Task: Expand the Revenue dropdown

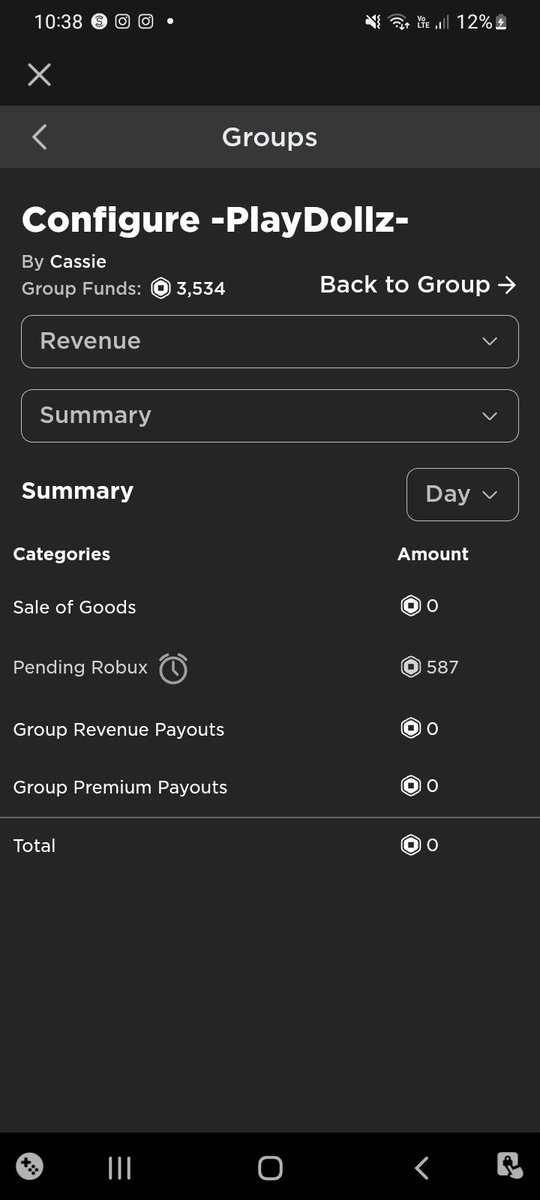Action: tap(270, 341)
